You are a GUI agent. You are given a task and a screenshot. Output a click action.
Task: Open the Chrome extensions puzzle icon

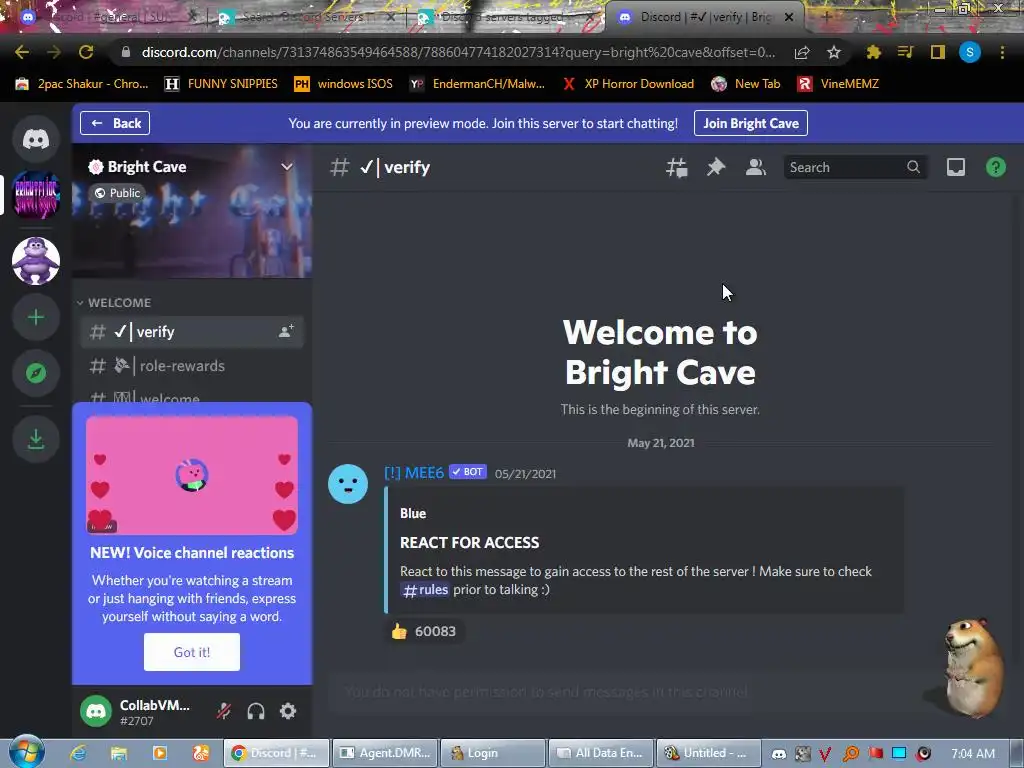pyautogui.click(x=873, y=52)
